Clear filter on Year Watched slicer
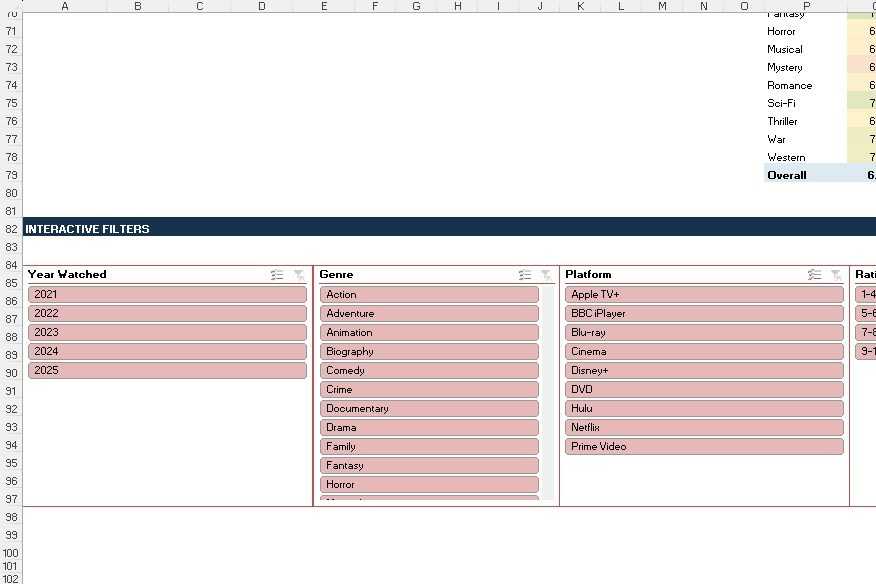 299,274
